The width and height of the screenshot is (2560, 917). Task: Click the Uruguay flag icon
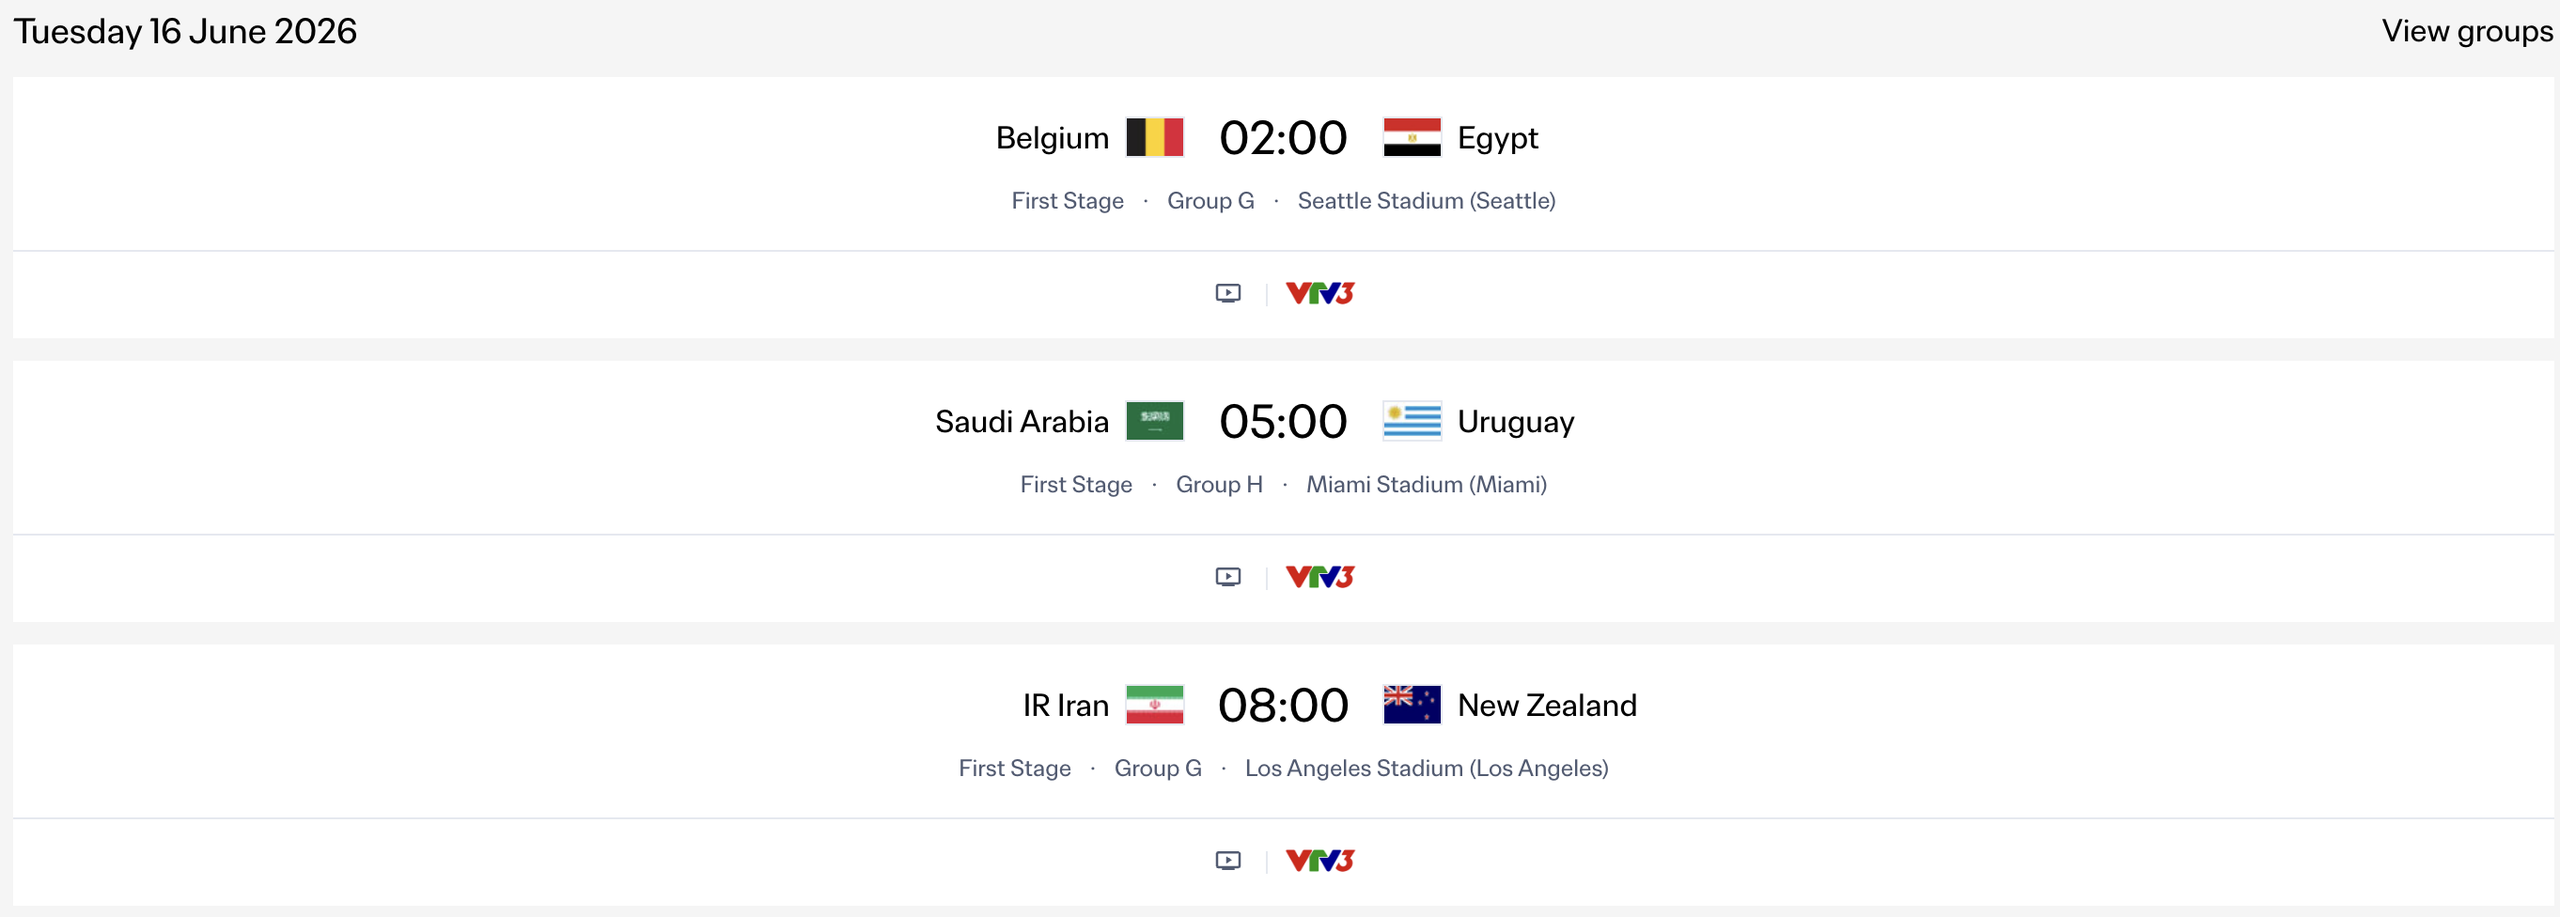1412,421
